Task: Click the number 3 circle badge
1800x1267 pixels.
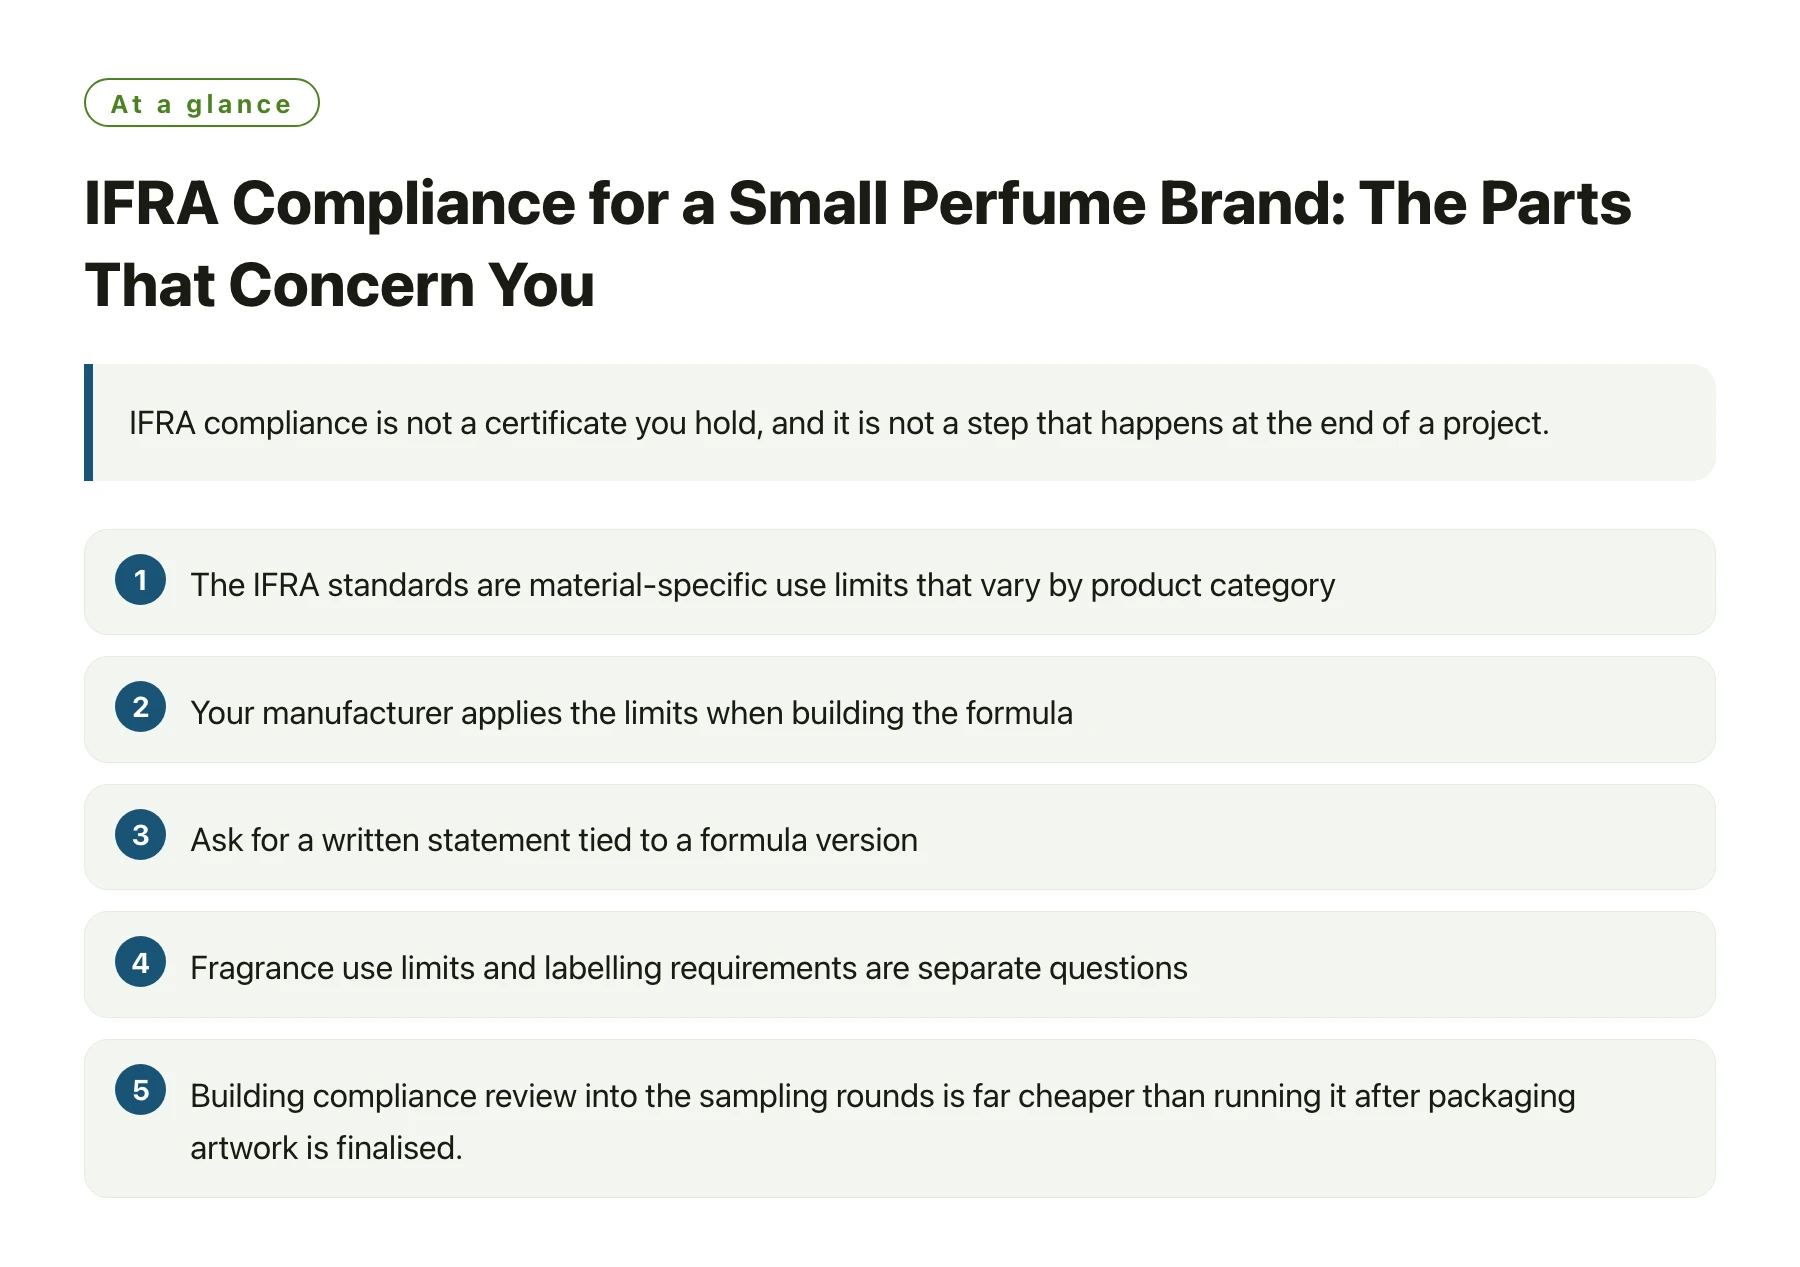Action: (140, 835)
